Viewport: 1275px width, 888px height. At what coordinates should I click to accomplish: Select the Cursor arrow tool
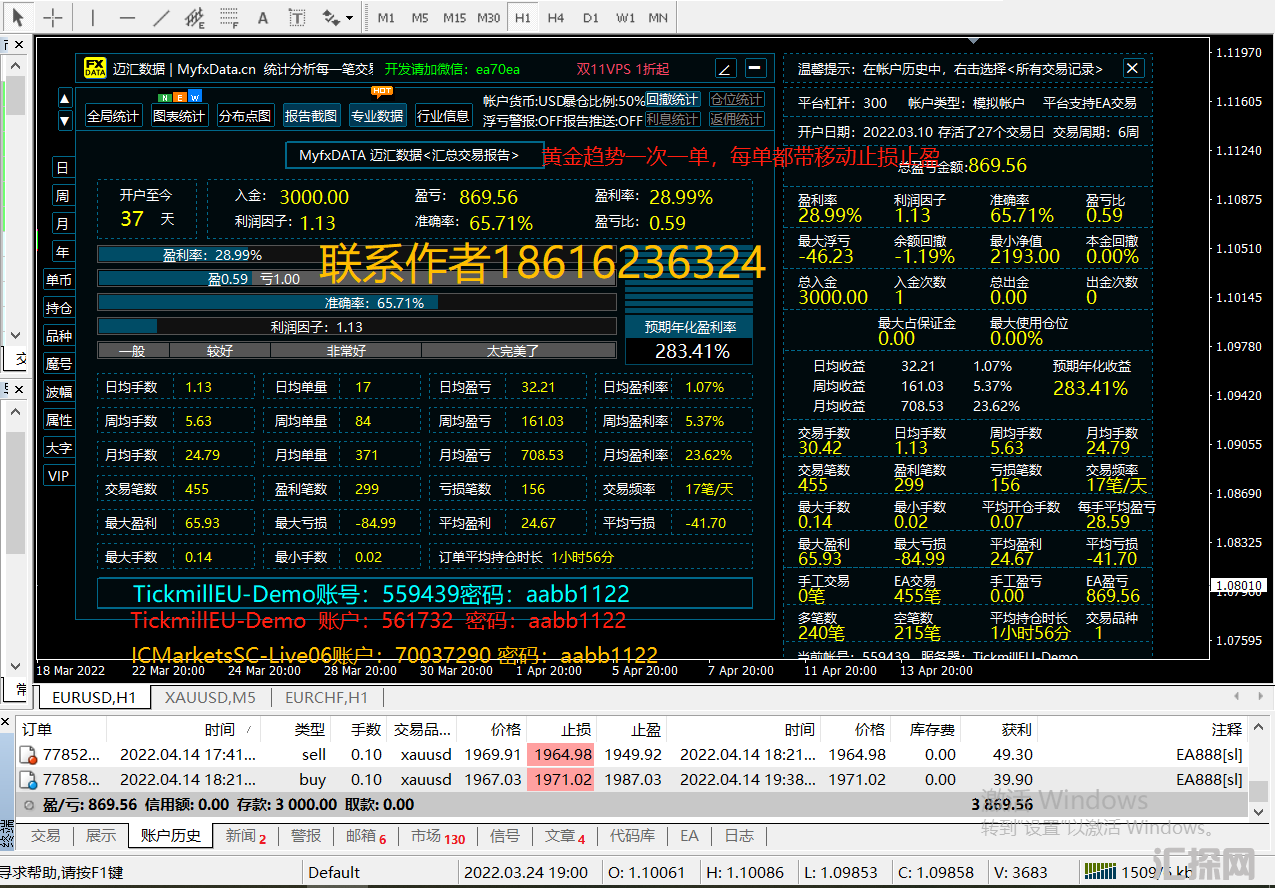tap(18, 18)
